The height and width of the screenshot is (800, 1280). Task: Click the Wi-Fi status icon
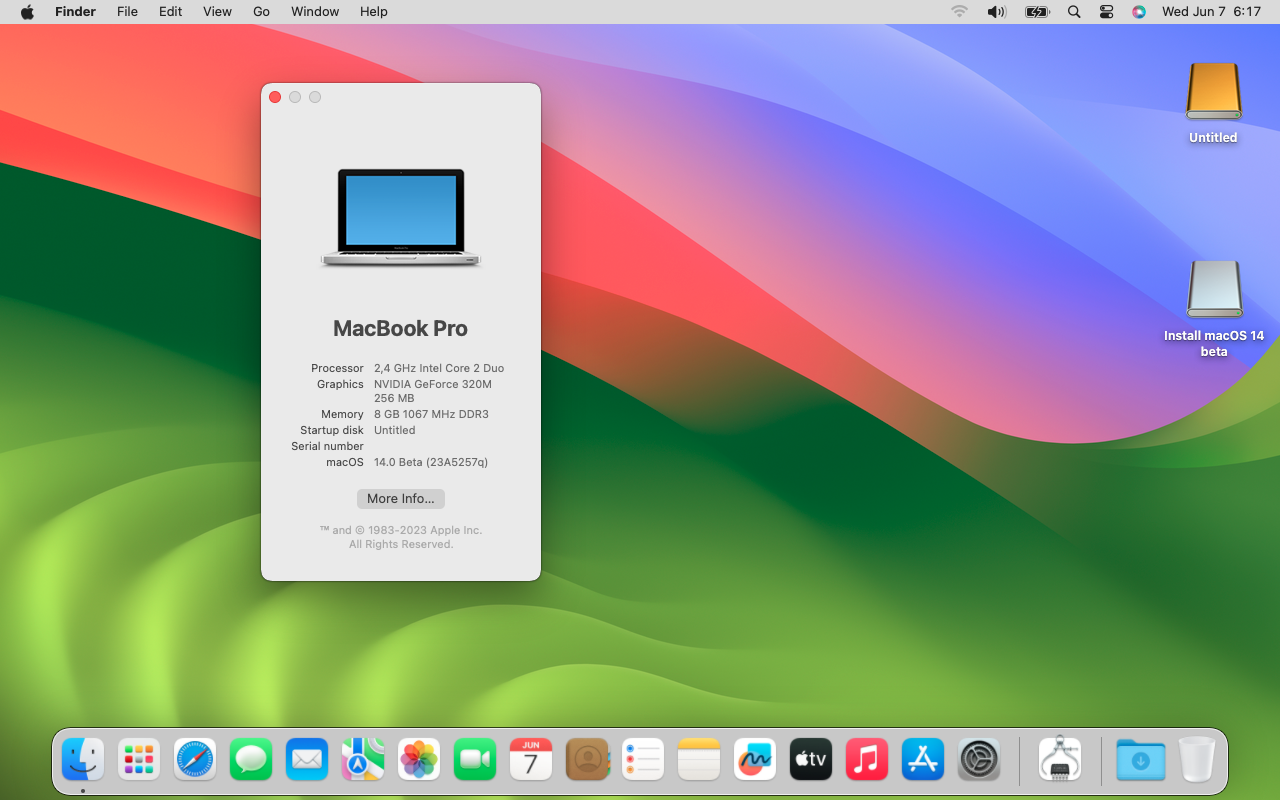click(960, 12)
